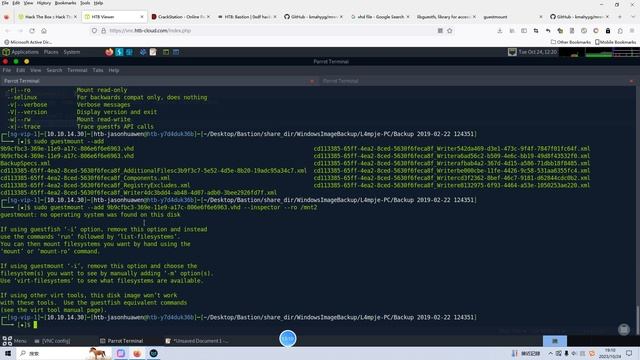The image size is (640, 360).
Task: Click the GitHub icon on the last tab
Action: click(x=552, y=17)
